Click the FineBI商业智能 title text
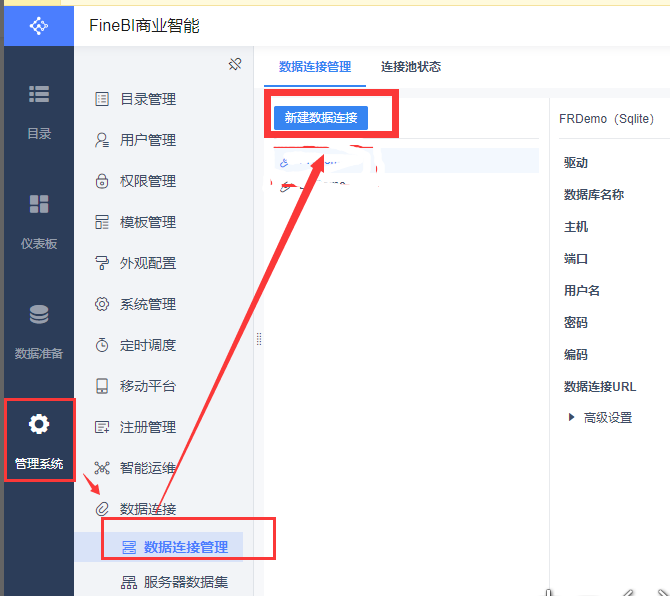This screenshot has height=596, width=670. [x=144, y=26]
